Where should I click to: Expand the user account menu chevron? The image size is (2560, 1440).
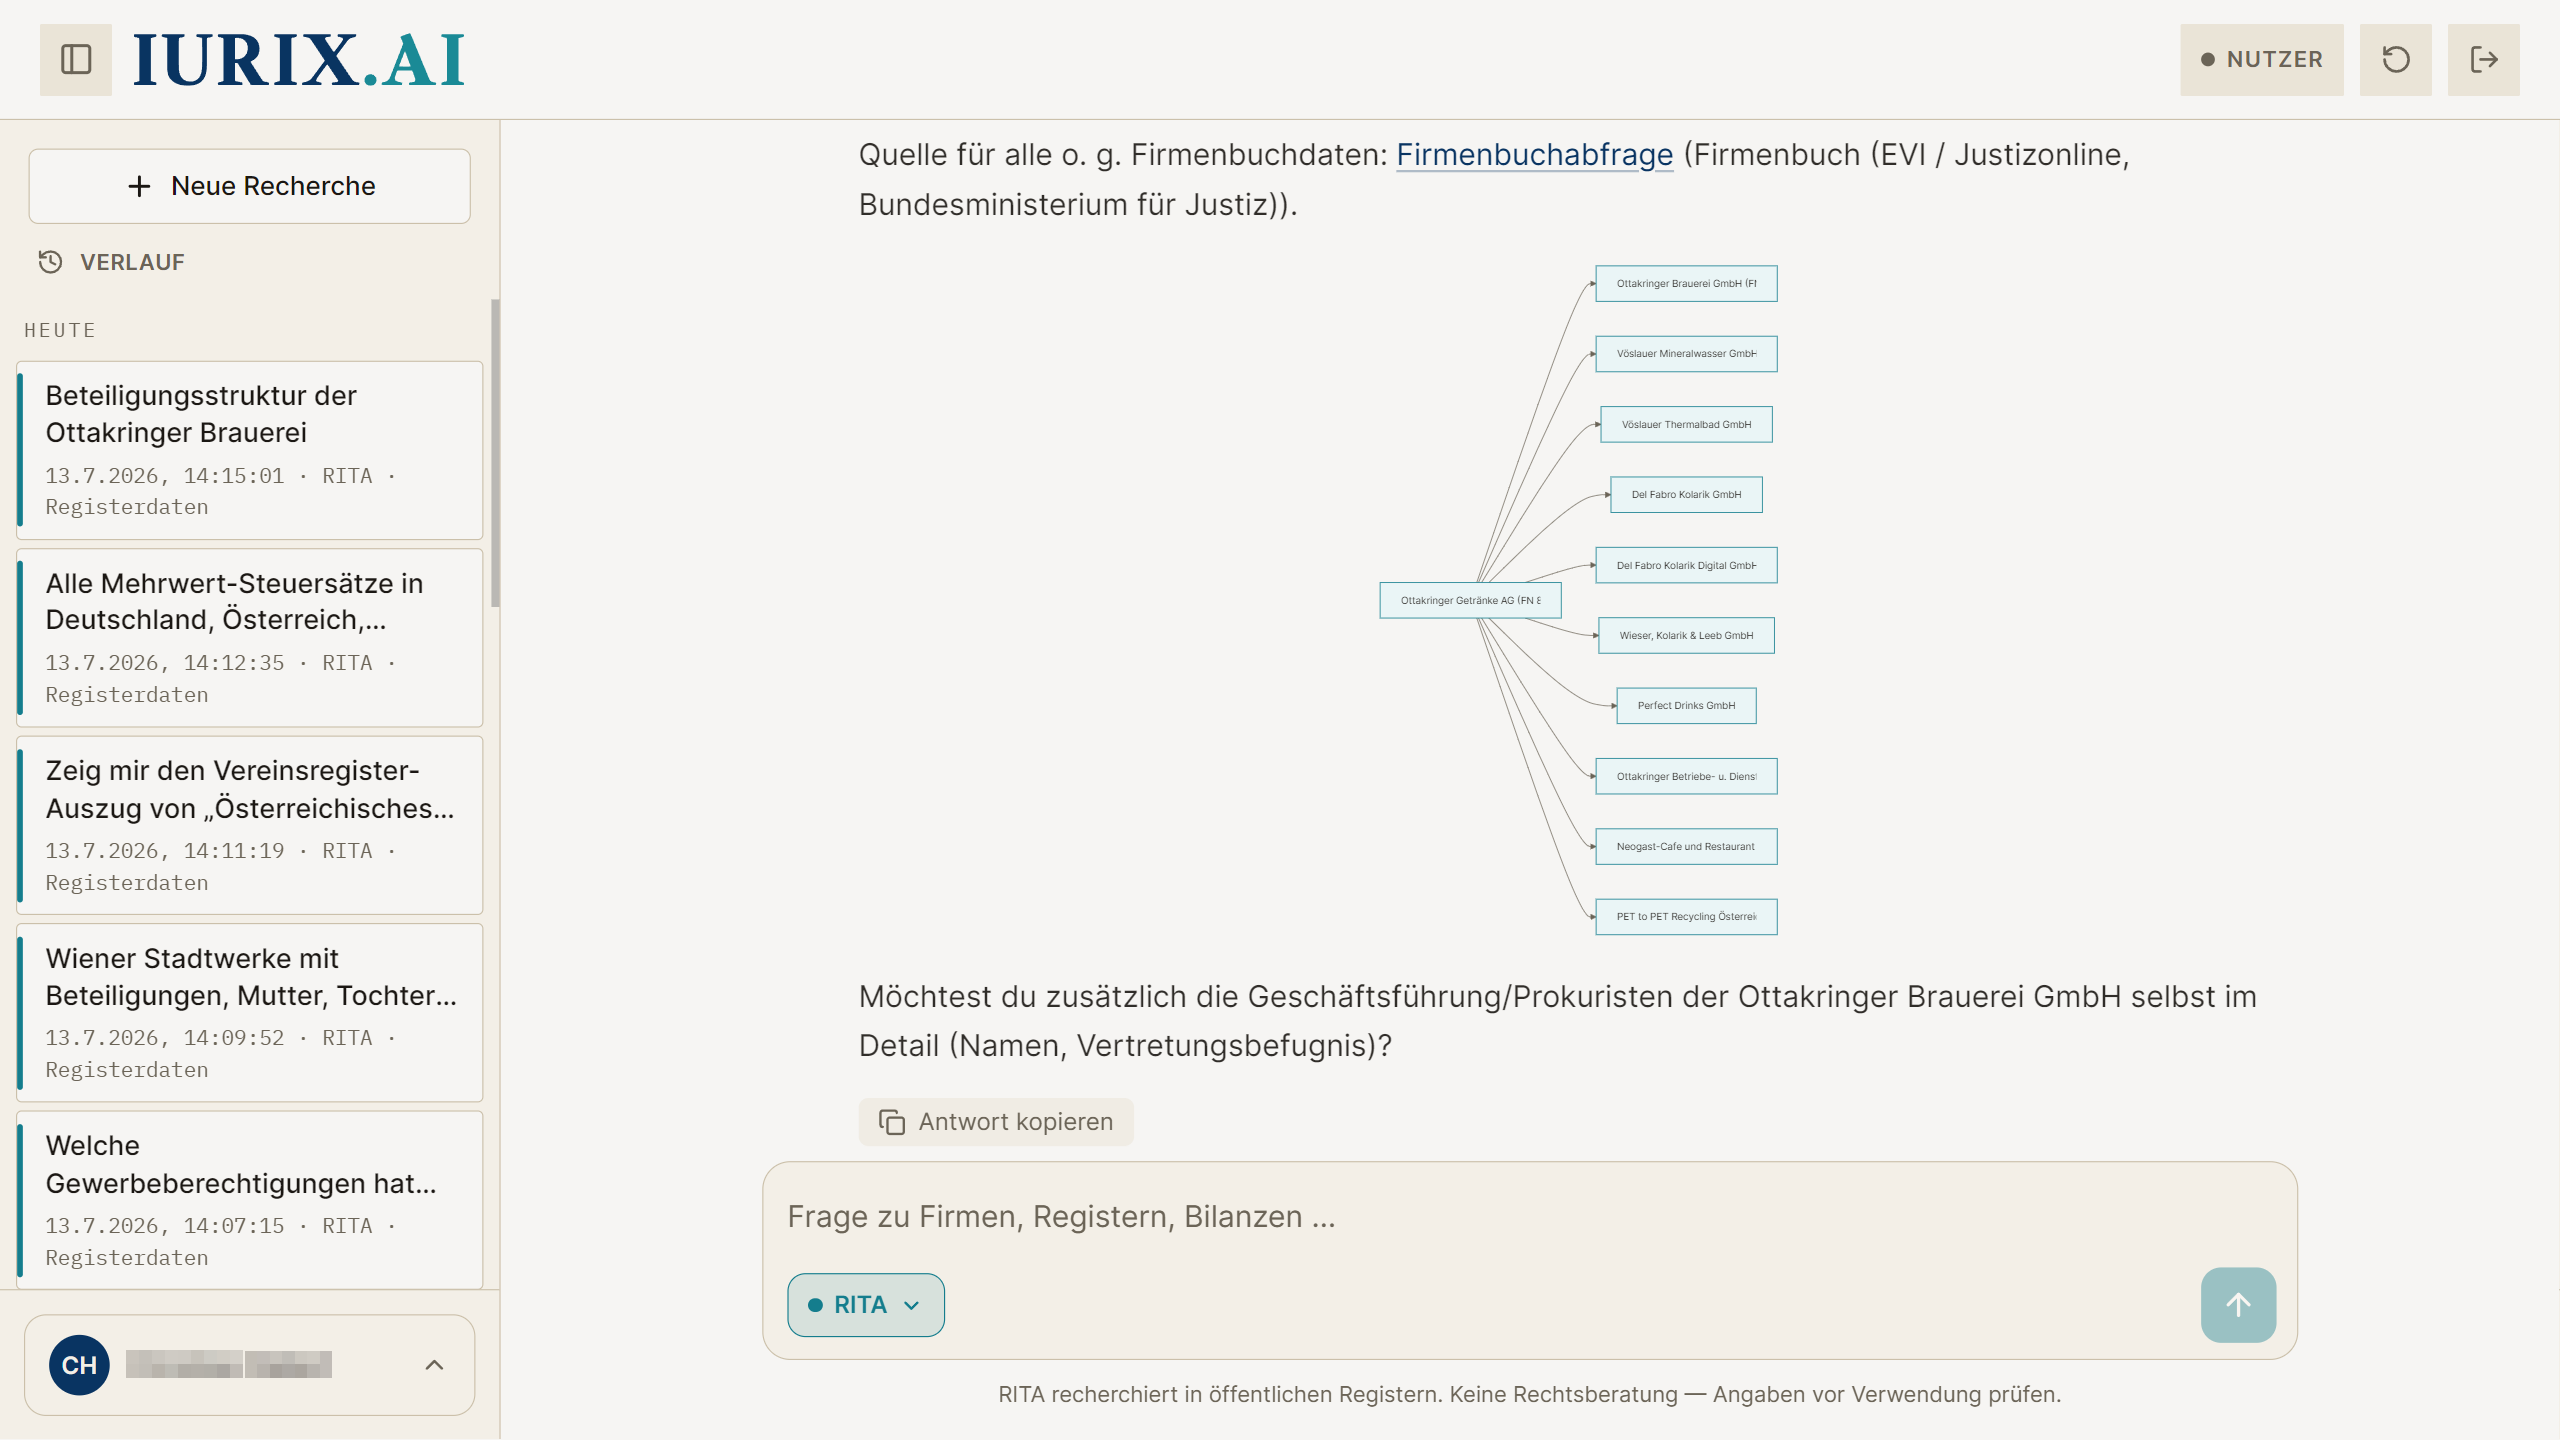pyautogui.click(x=434, y=1365)
